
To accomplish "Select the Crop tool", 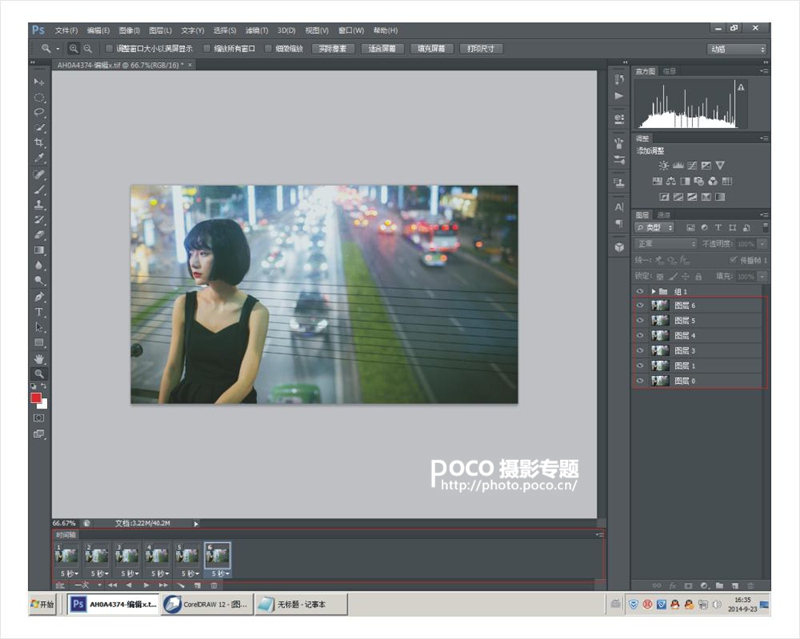I will tap(39, 142).
